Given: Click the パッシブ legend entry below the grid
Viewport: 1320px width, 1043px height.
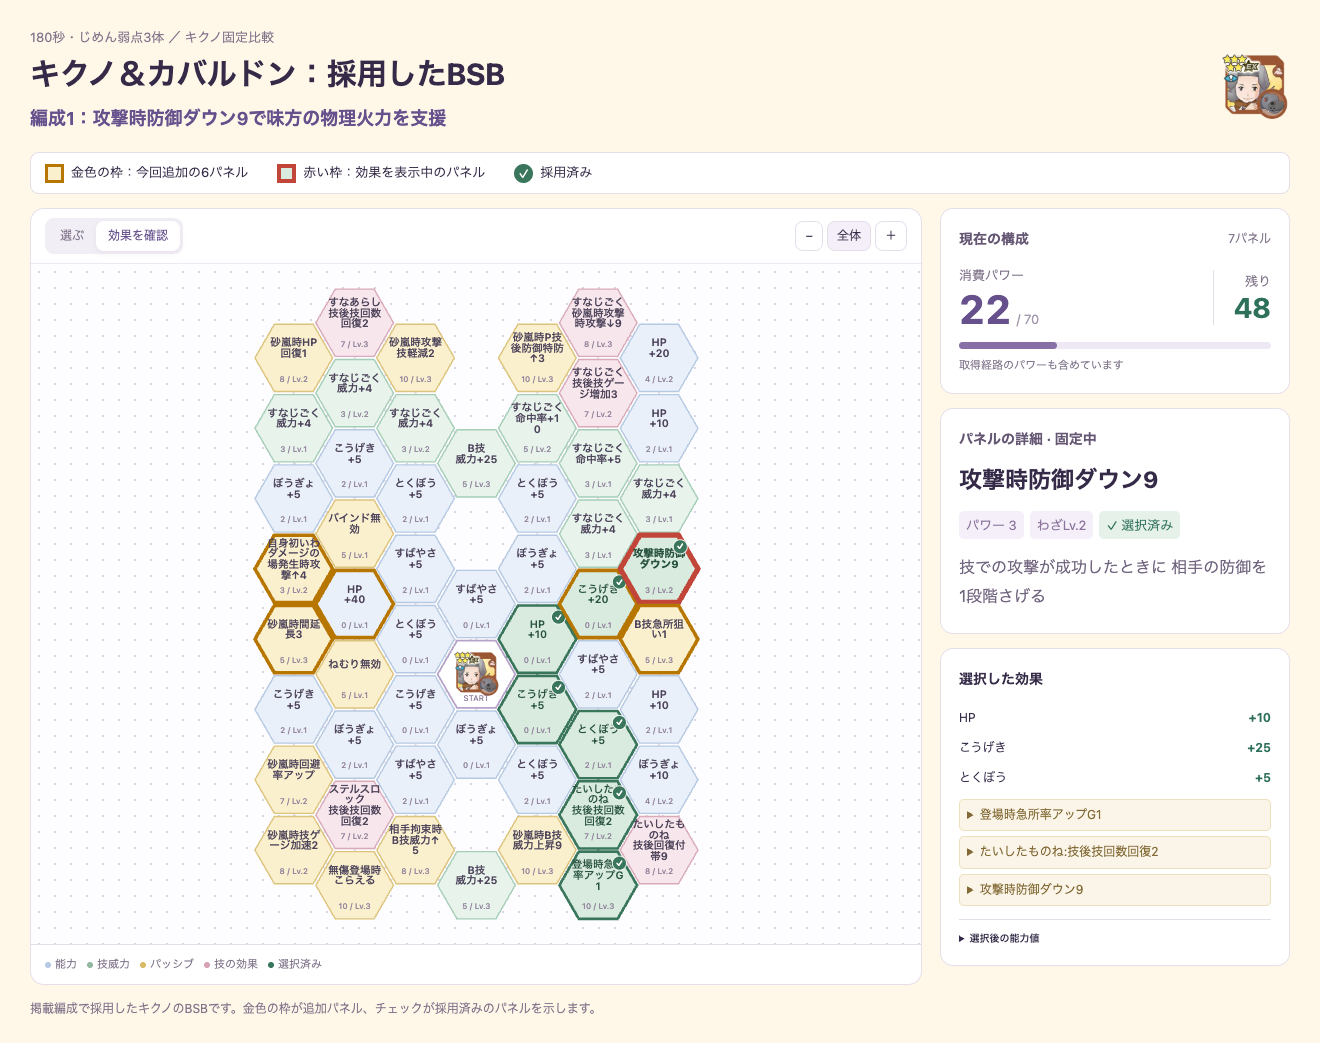Looking at the screenshot, I should 166,964.
